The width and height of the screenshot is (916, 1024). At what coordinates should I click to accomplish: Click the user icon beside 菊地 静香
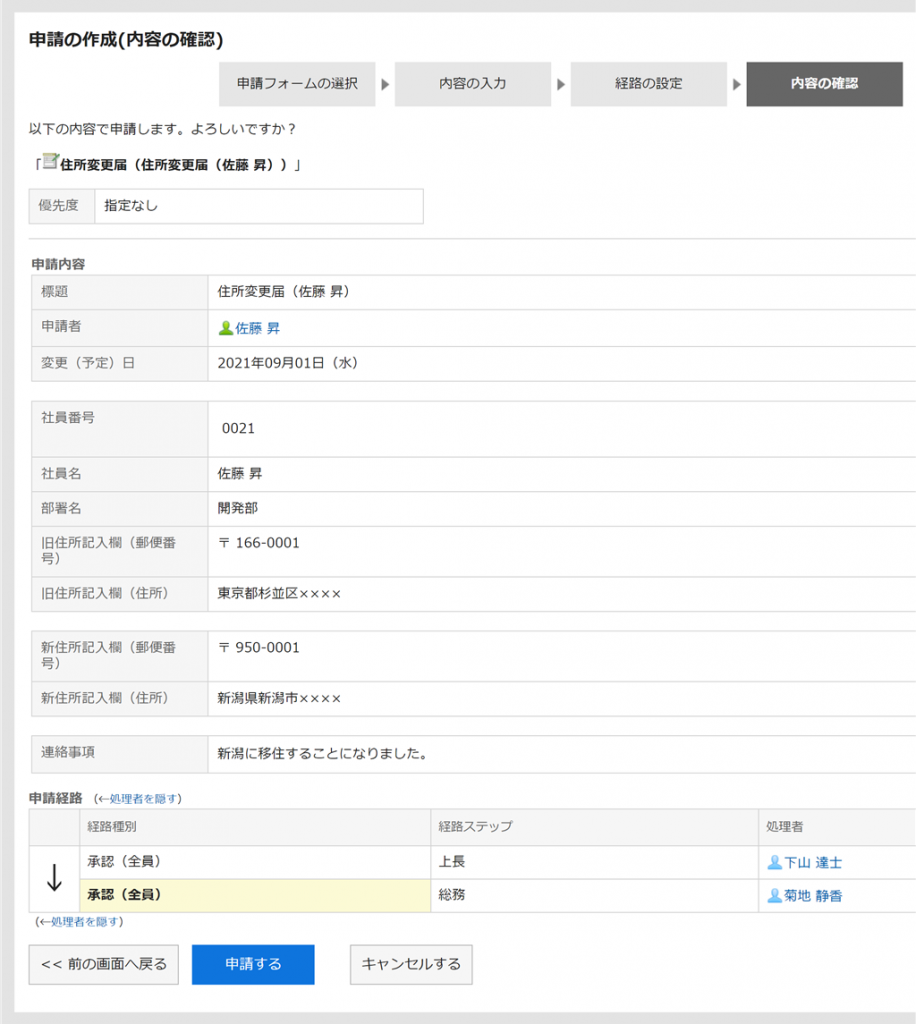click(774, 895)
